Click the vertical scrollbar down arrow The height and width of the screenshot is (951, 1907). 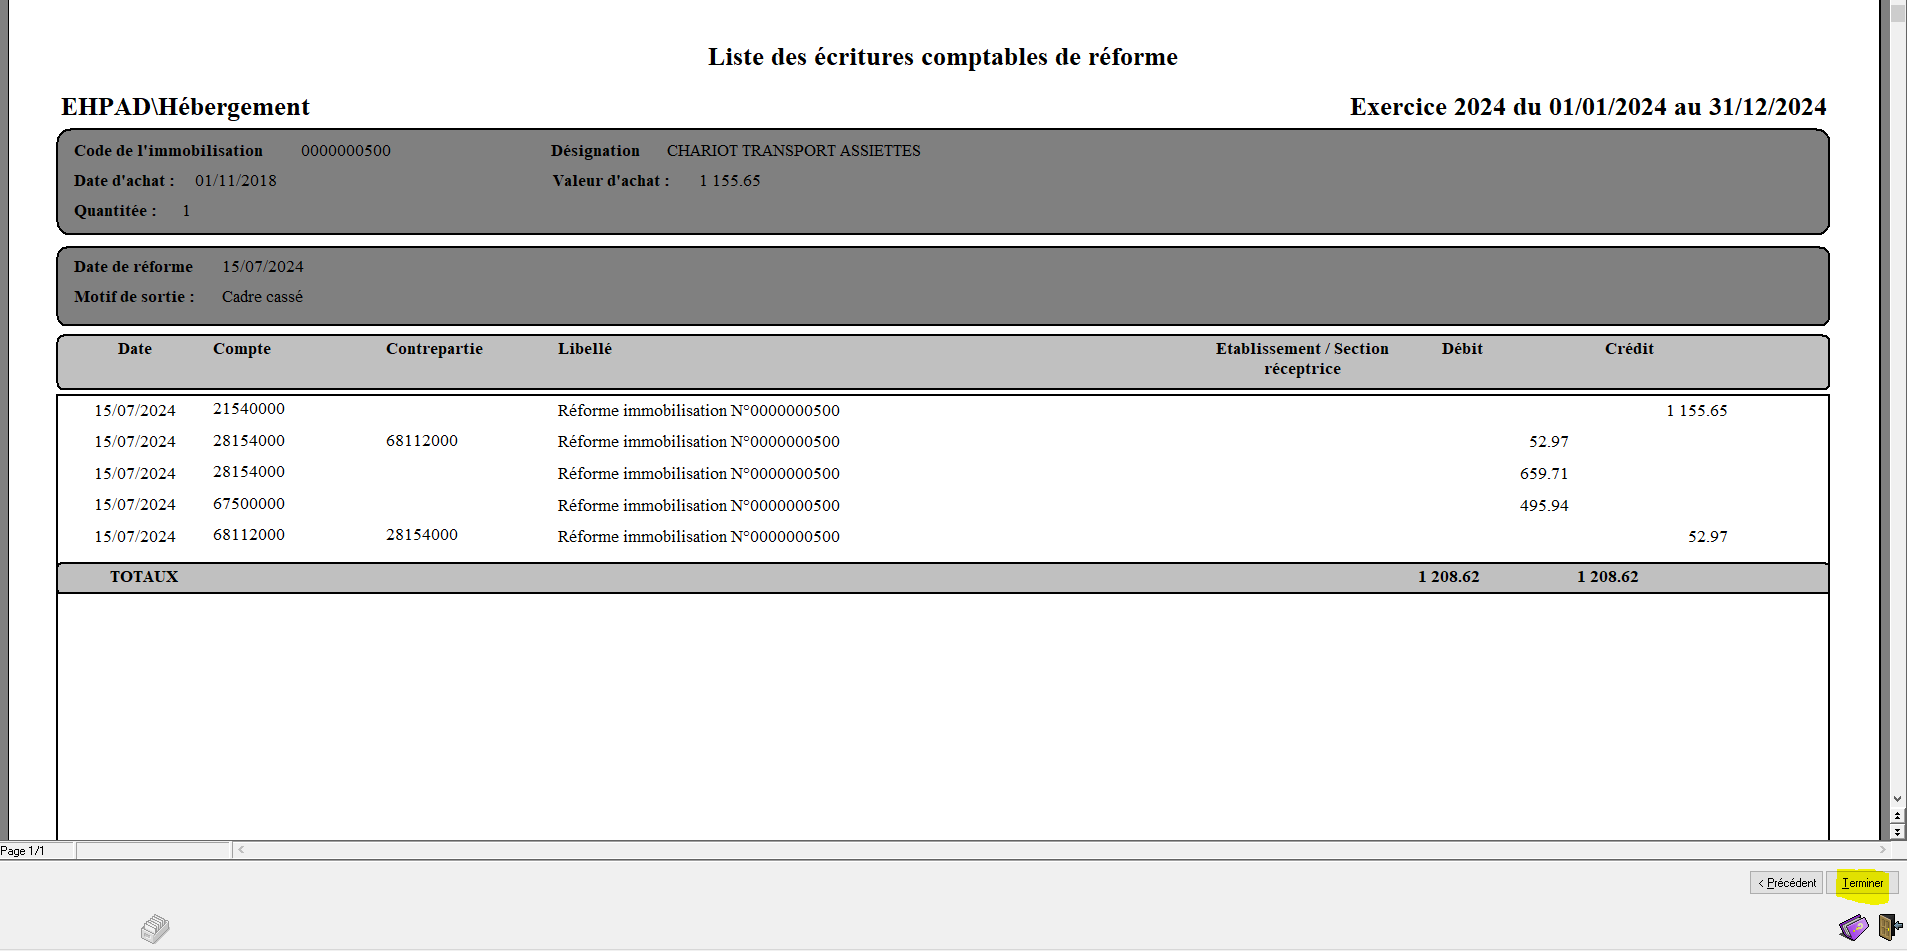pos(1897,799)
